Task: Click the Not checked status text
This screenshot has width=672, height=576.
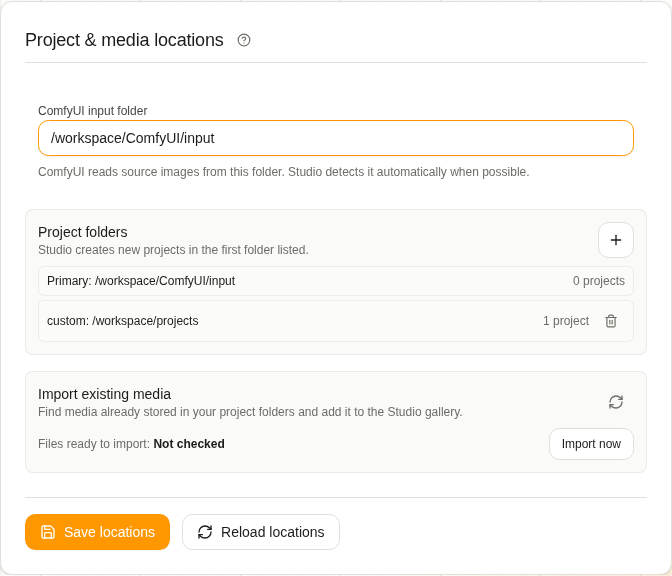Action: (189, 444)
